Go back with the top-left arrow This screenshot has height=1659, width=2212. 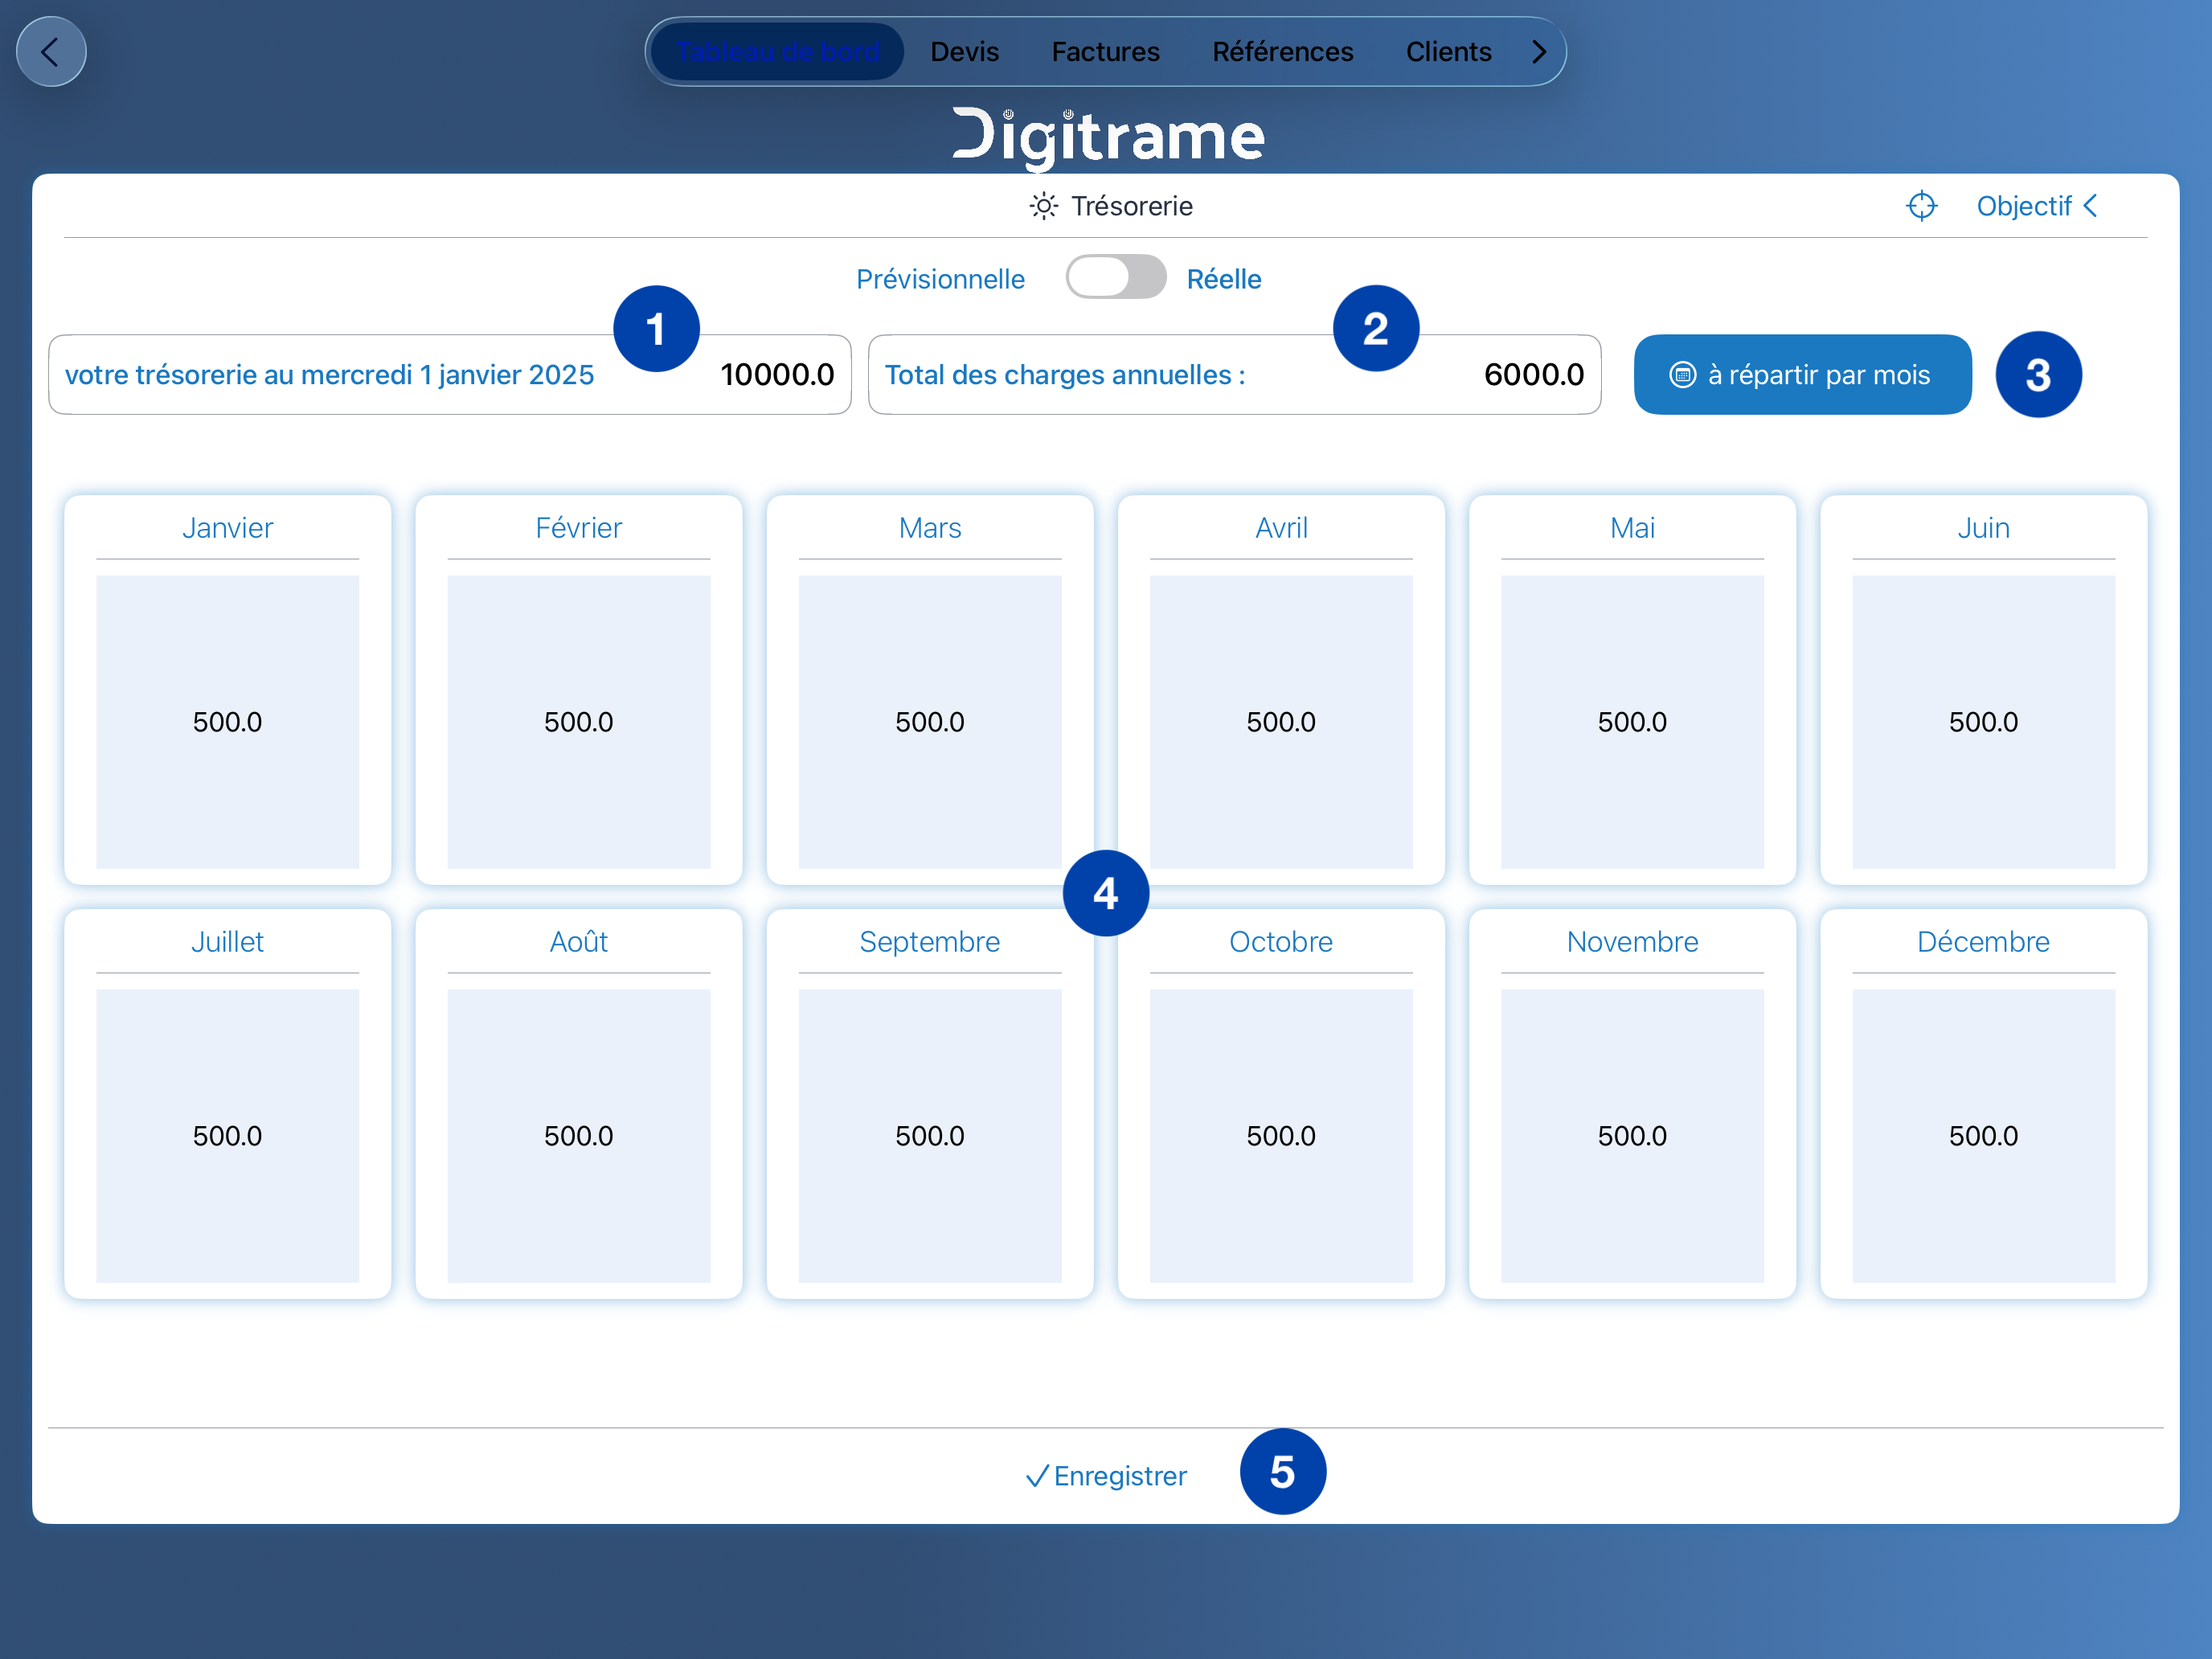pos(50,52)
